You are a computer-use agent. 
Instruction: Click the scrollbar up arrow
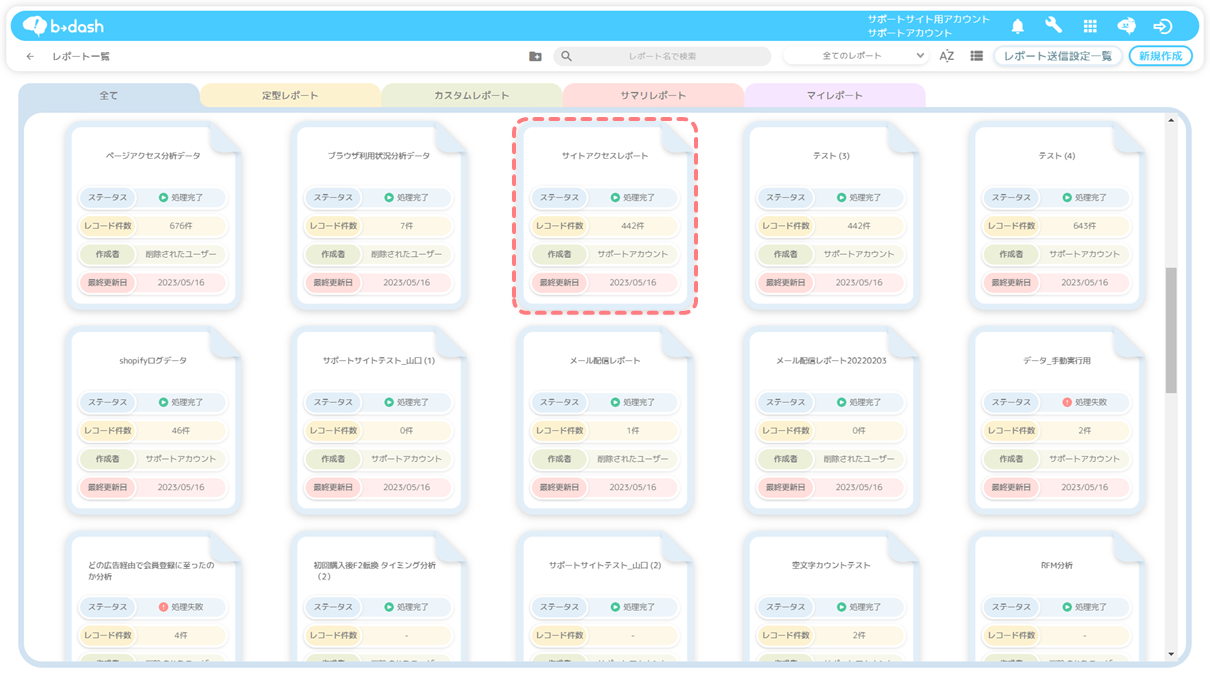click(x=1171, y=121)
